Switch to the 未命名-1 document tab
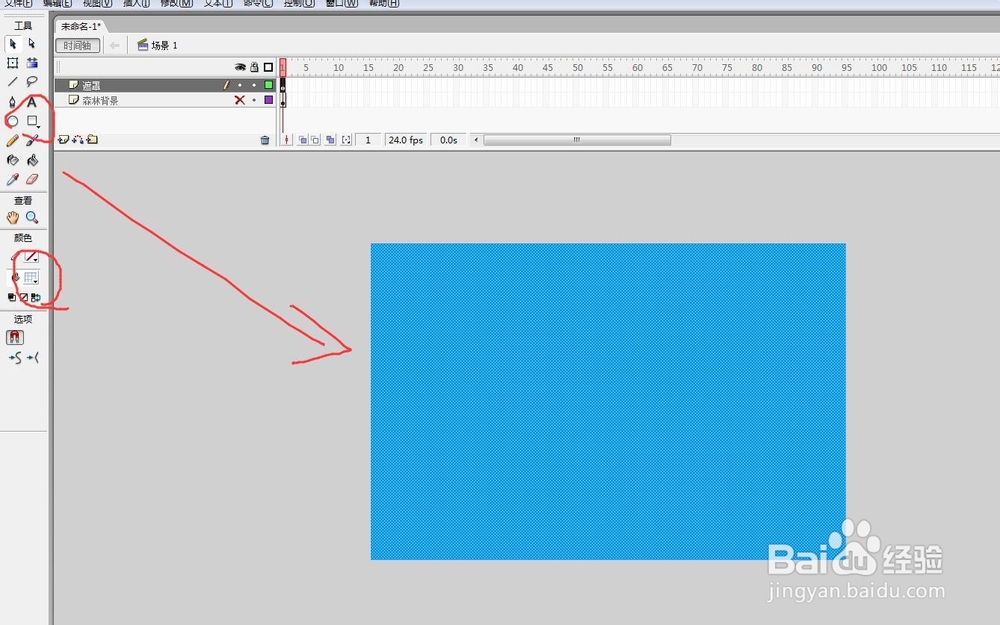 [81, 26]
